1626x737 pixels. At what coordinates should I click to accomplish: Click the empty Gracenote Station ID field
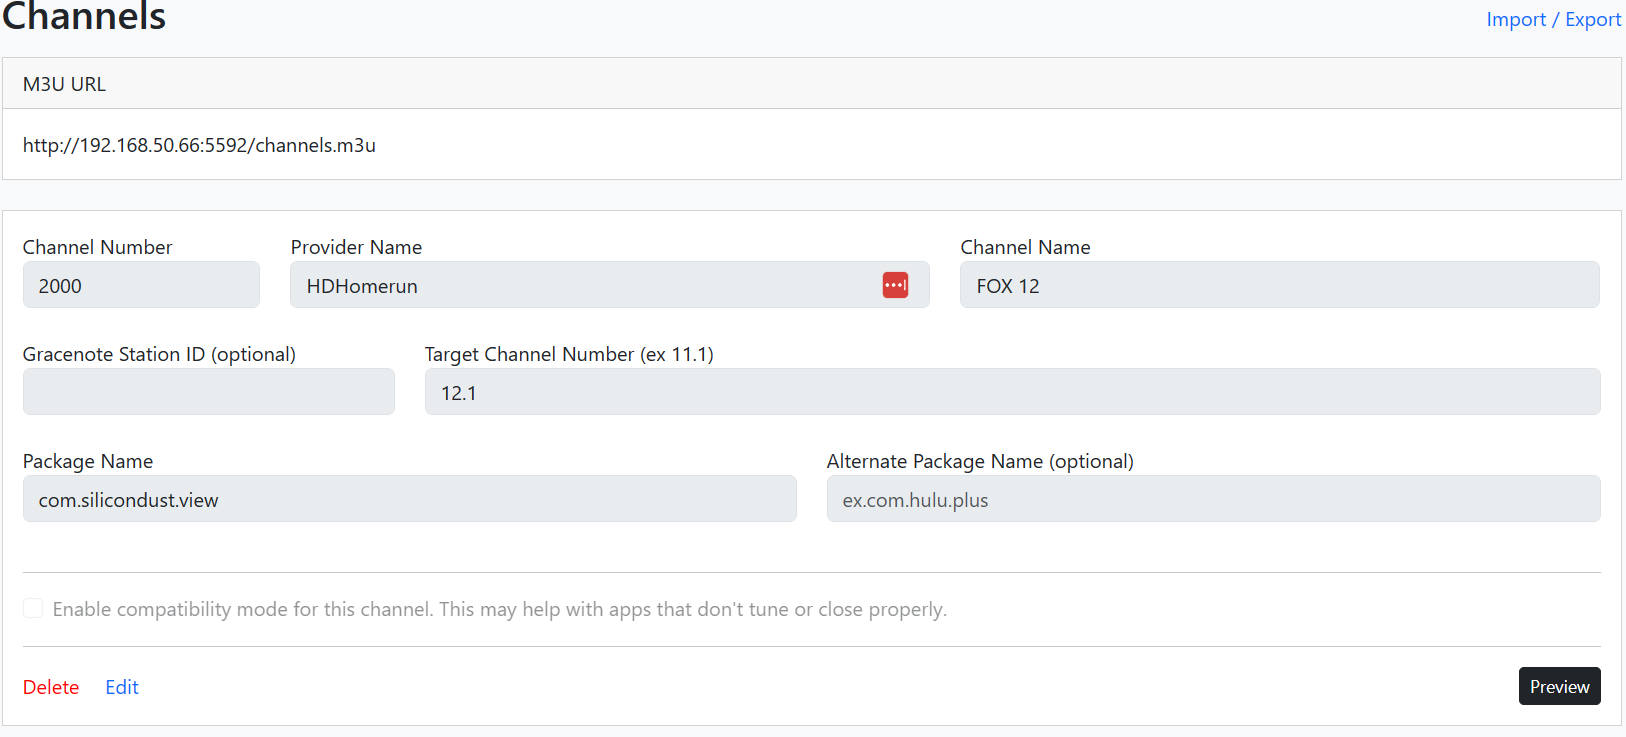(208, 392)
